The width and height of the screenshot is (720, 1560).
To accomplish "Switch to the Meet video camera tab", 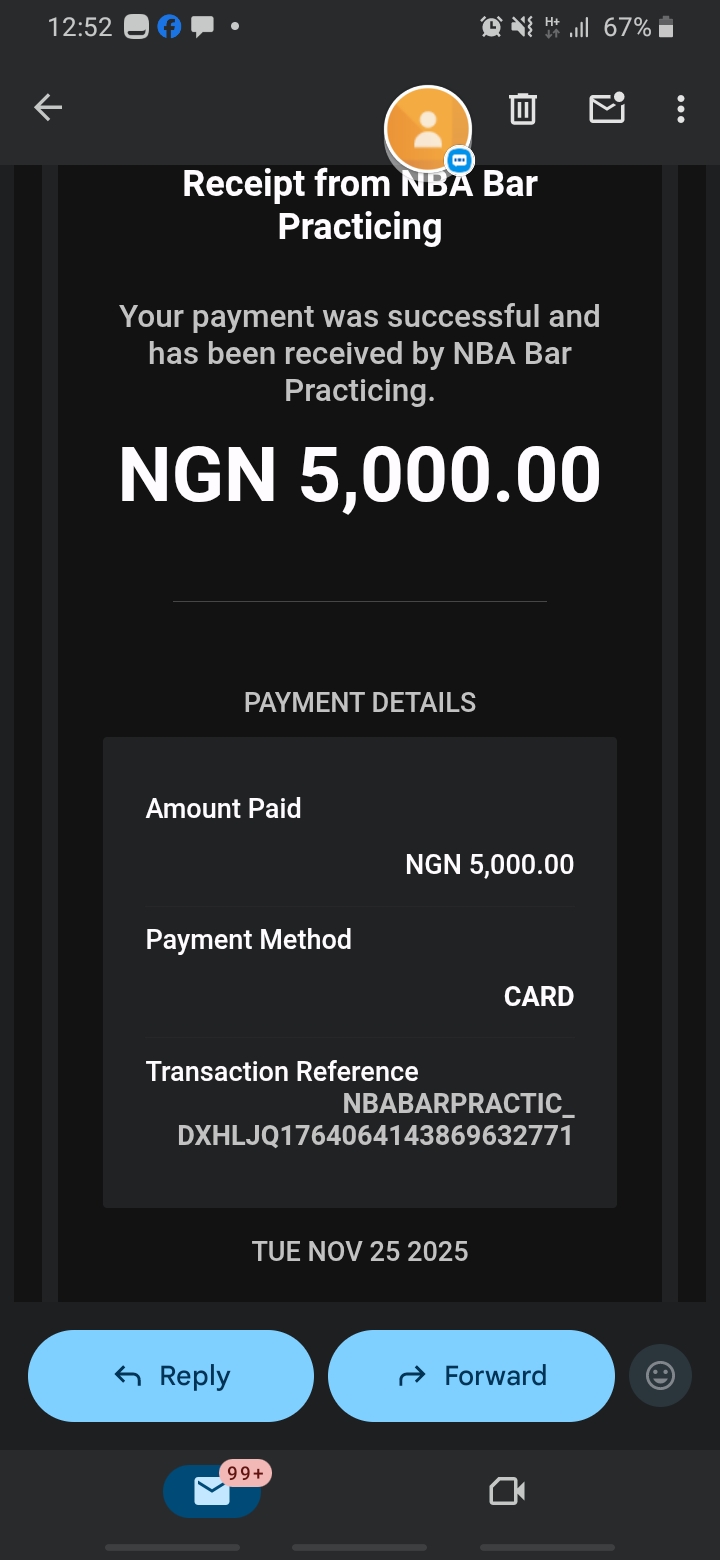I will (507, 1491).
